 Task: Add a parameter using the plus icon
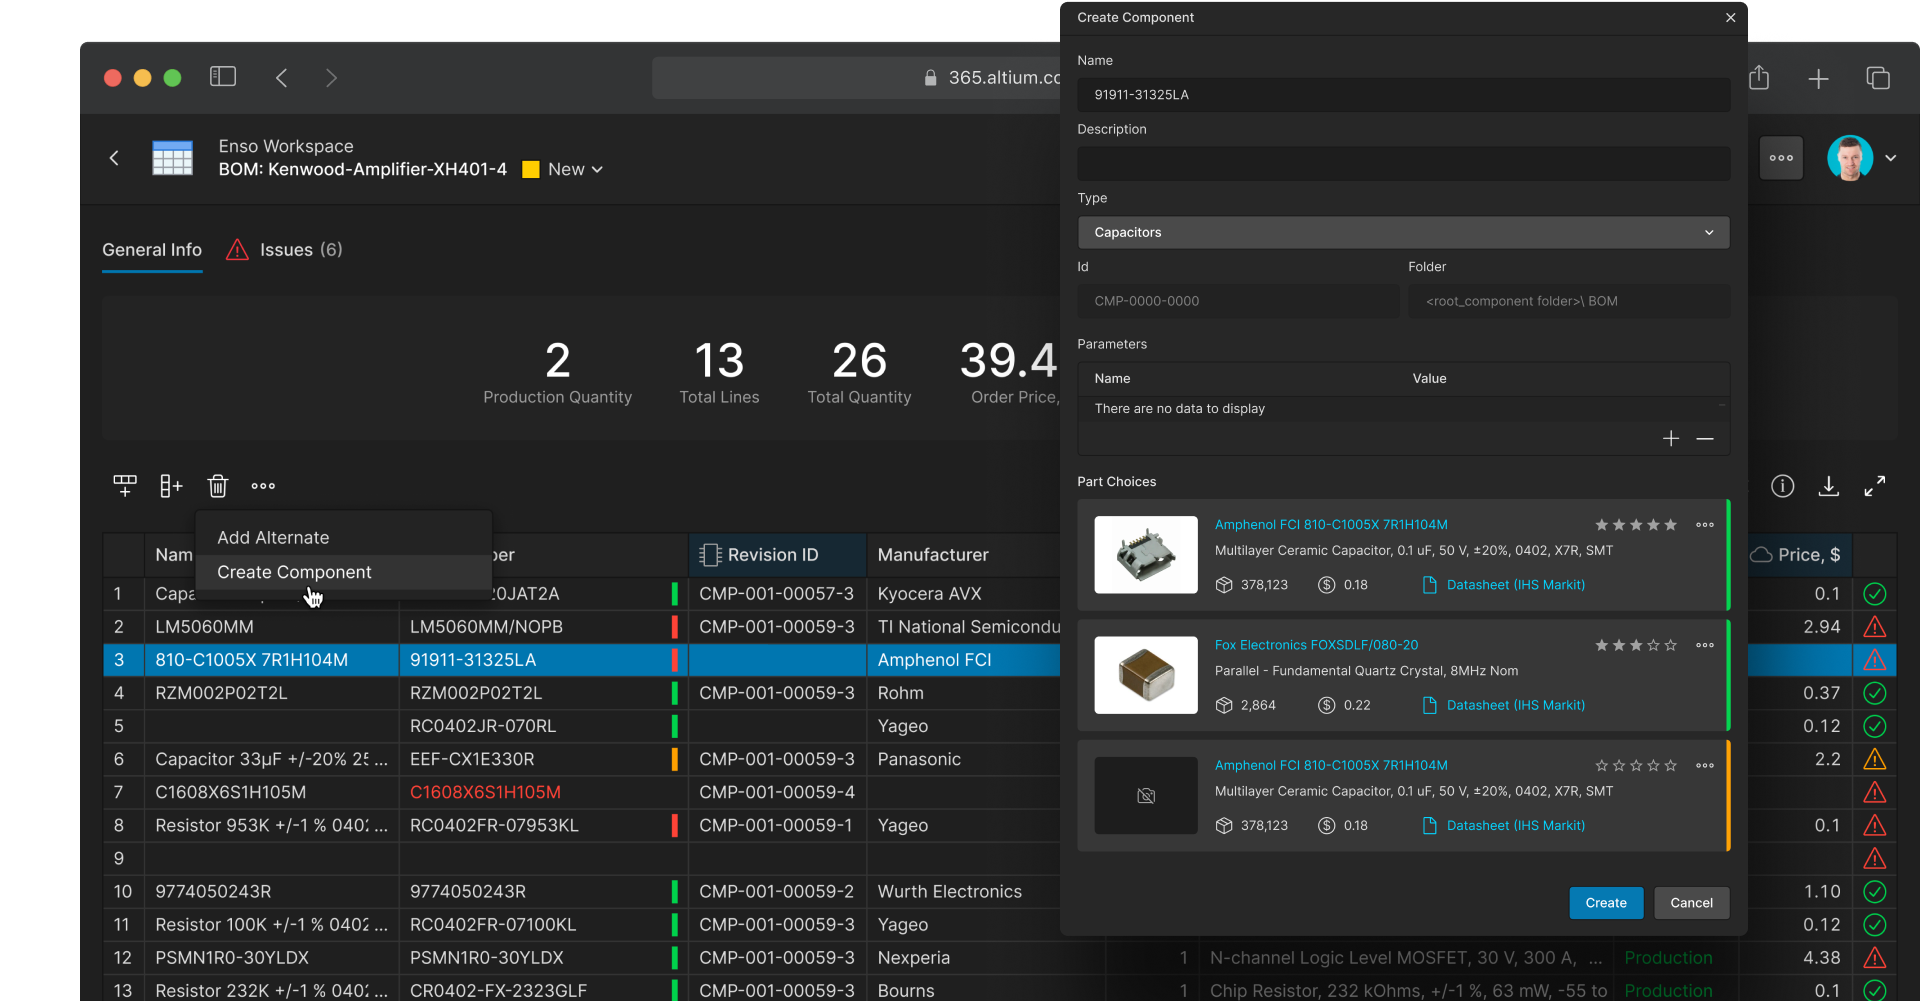(x=1671, y=438)
